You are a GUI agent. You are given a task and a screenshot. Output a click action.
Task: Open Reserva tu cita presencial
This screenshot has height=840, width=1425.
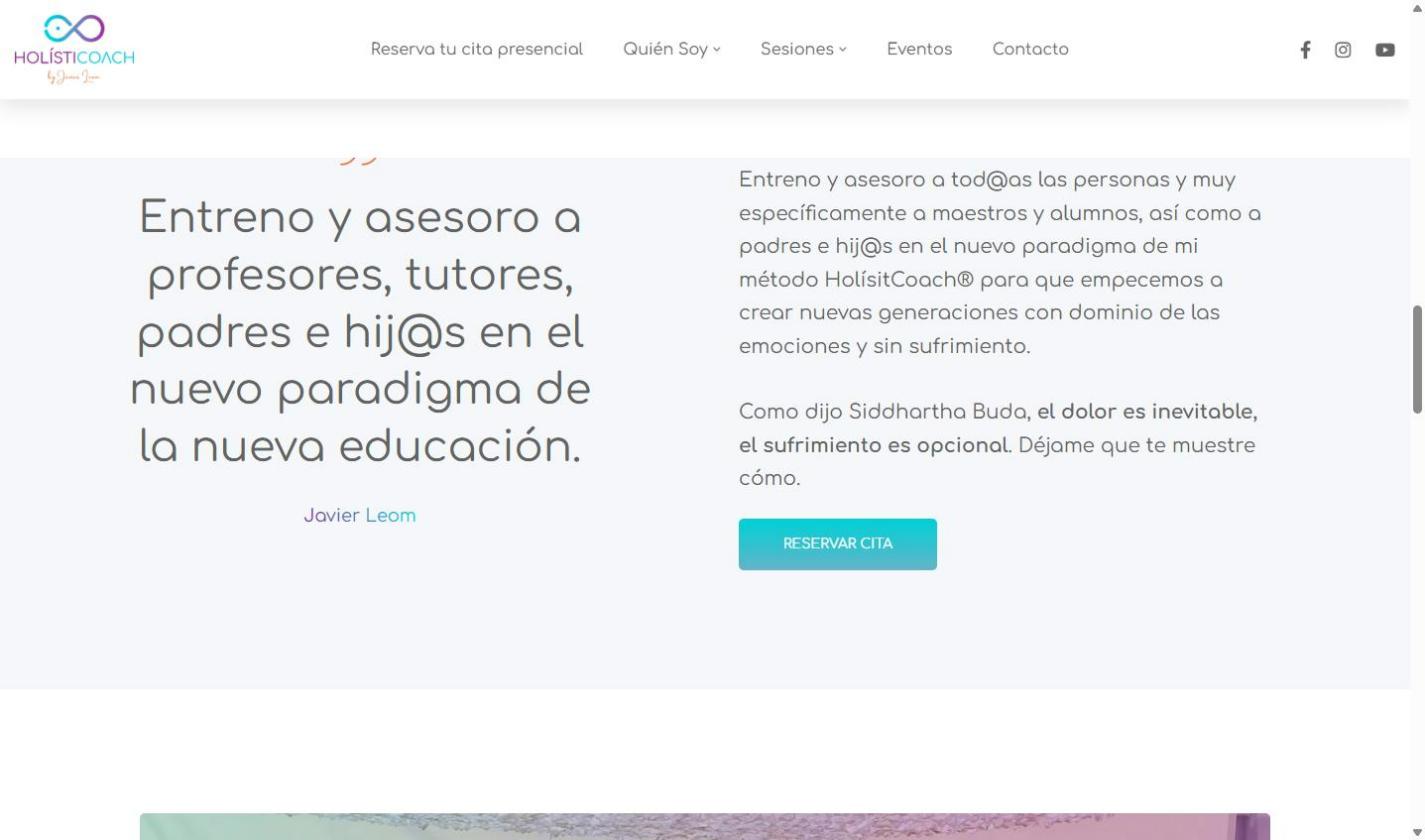click(477, 49)
